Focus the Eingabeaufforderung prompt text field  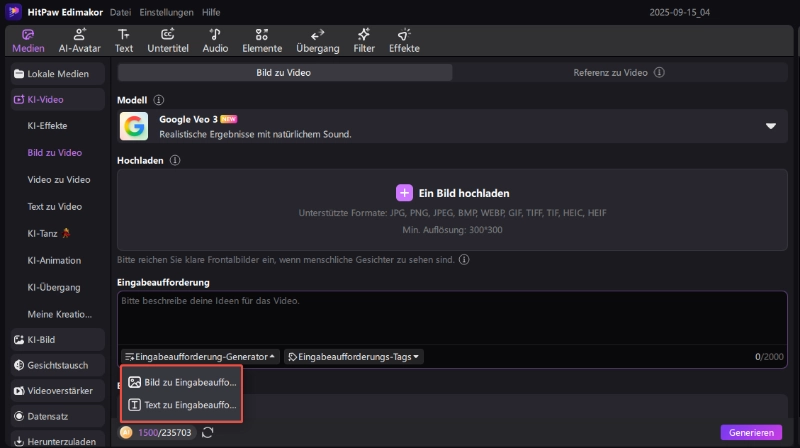[x=452, y=317]
